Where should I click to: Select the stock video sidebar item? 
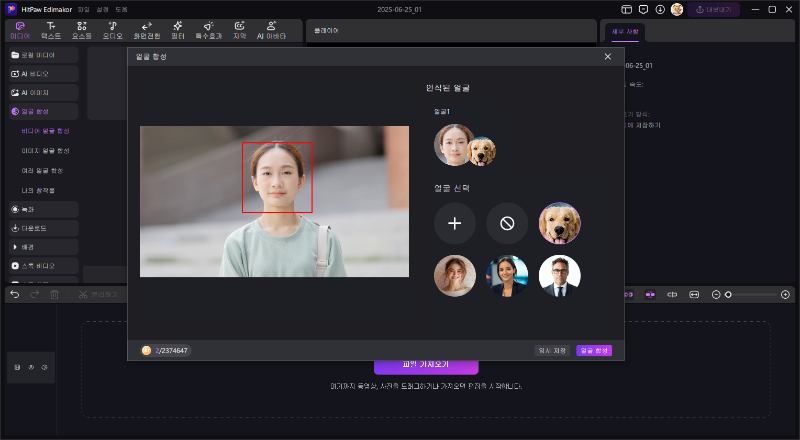click(x=43, y=266)
